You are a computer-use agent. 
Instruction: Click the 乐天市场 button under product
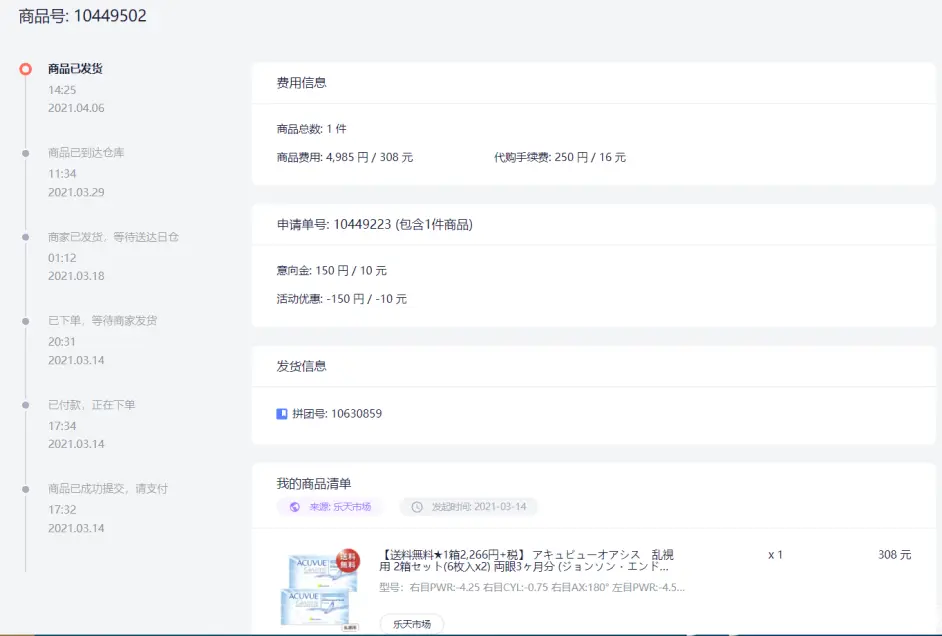click(412, 624)
